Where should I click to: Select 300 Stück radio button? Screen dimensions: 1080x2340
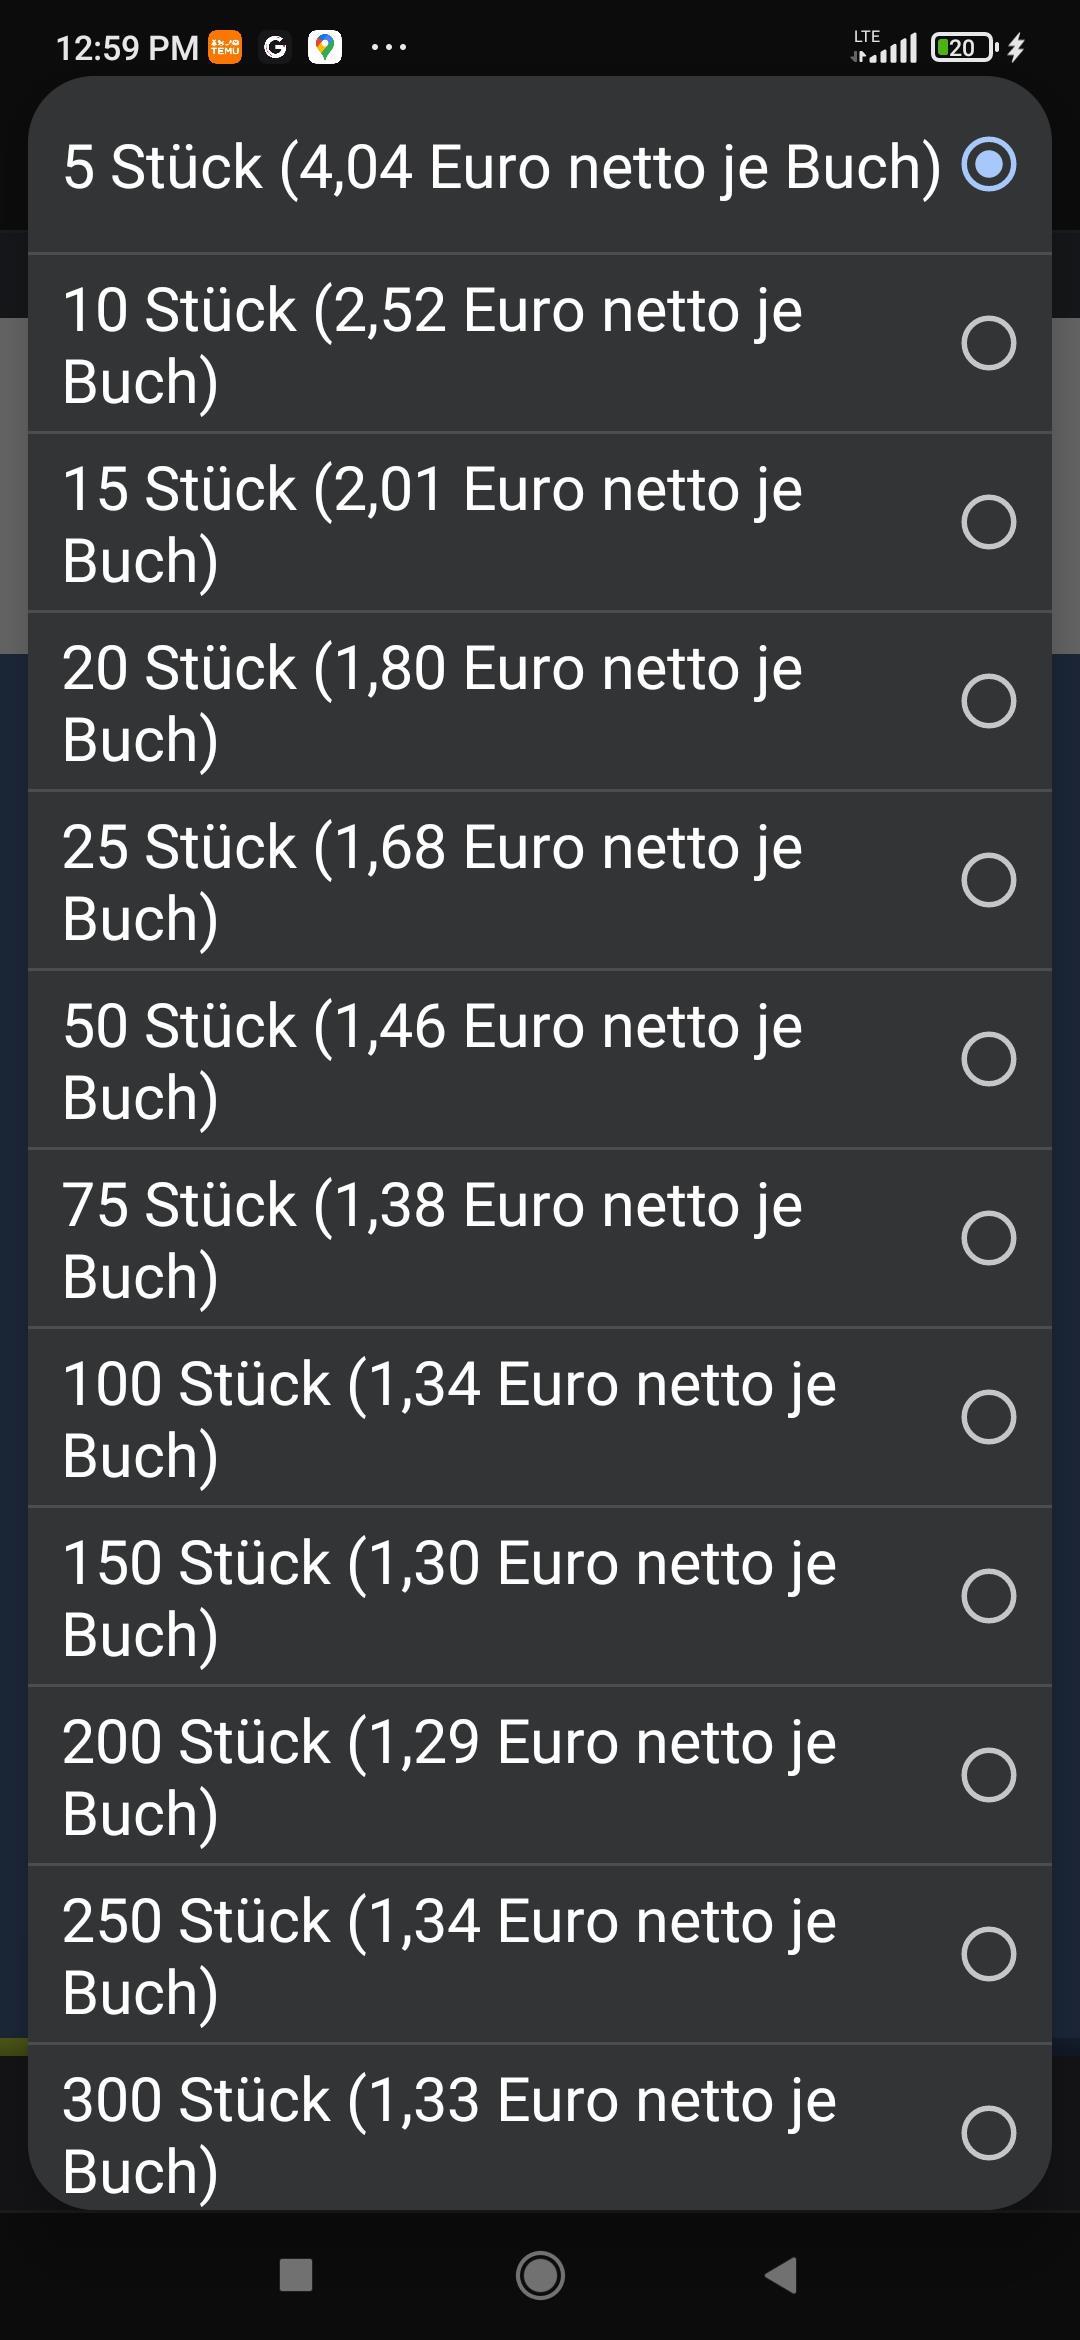coord(988,2133)
